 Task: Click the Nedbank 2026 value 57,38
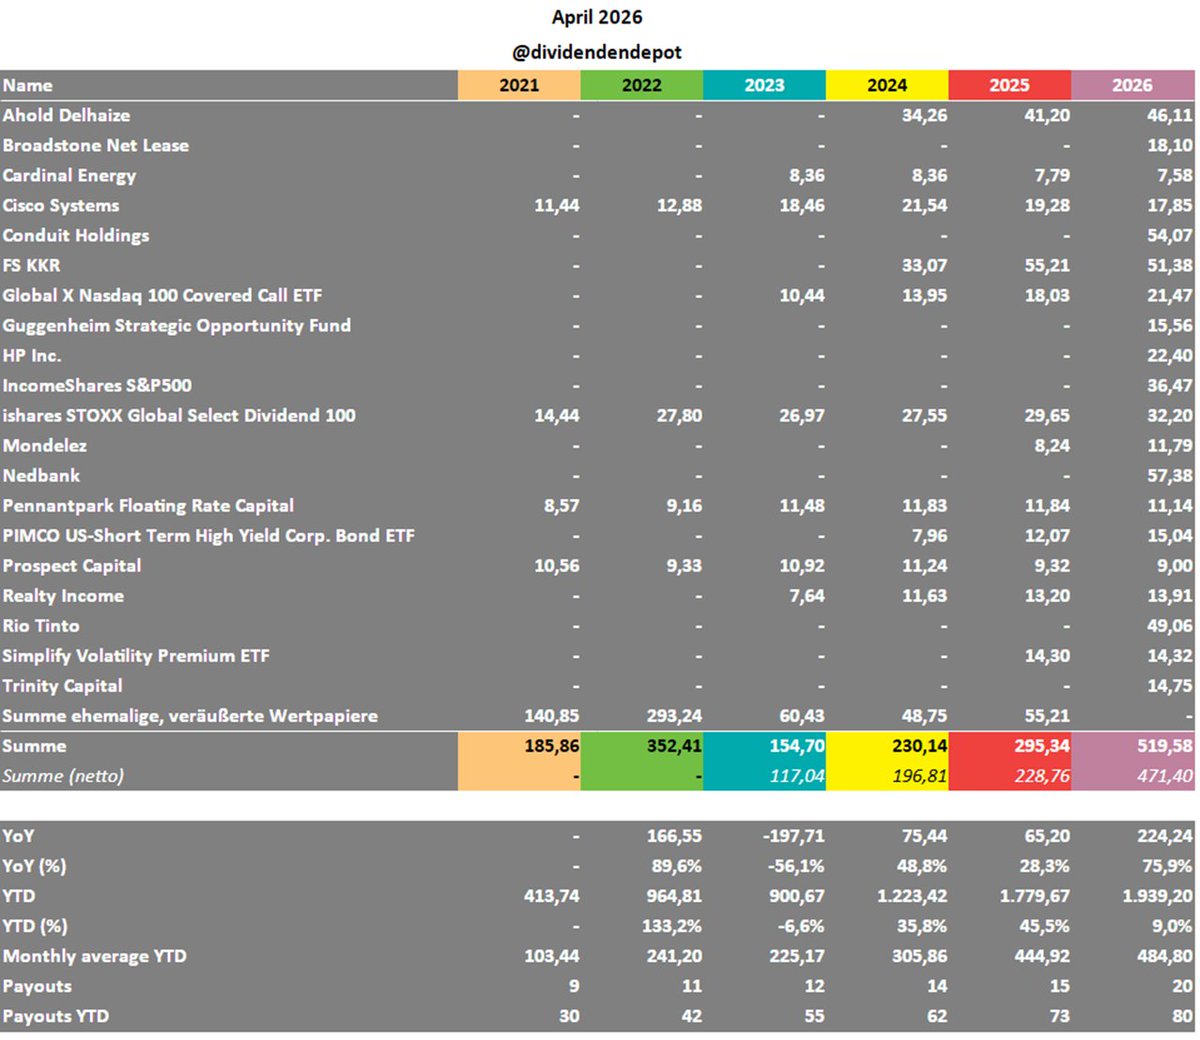(x=1170, y=475)
